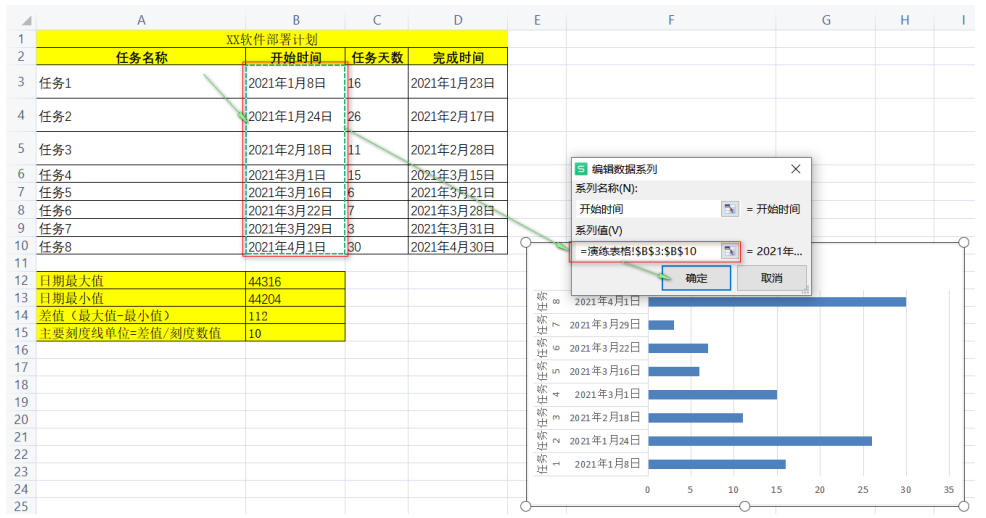Viewport: 986px width, 518px height.
Task: Click the chart's bottom-center resize handle
Action: click(x=745, y=506)
